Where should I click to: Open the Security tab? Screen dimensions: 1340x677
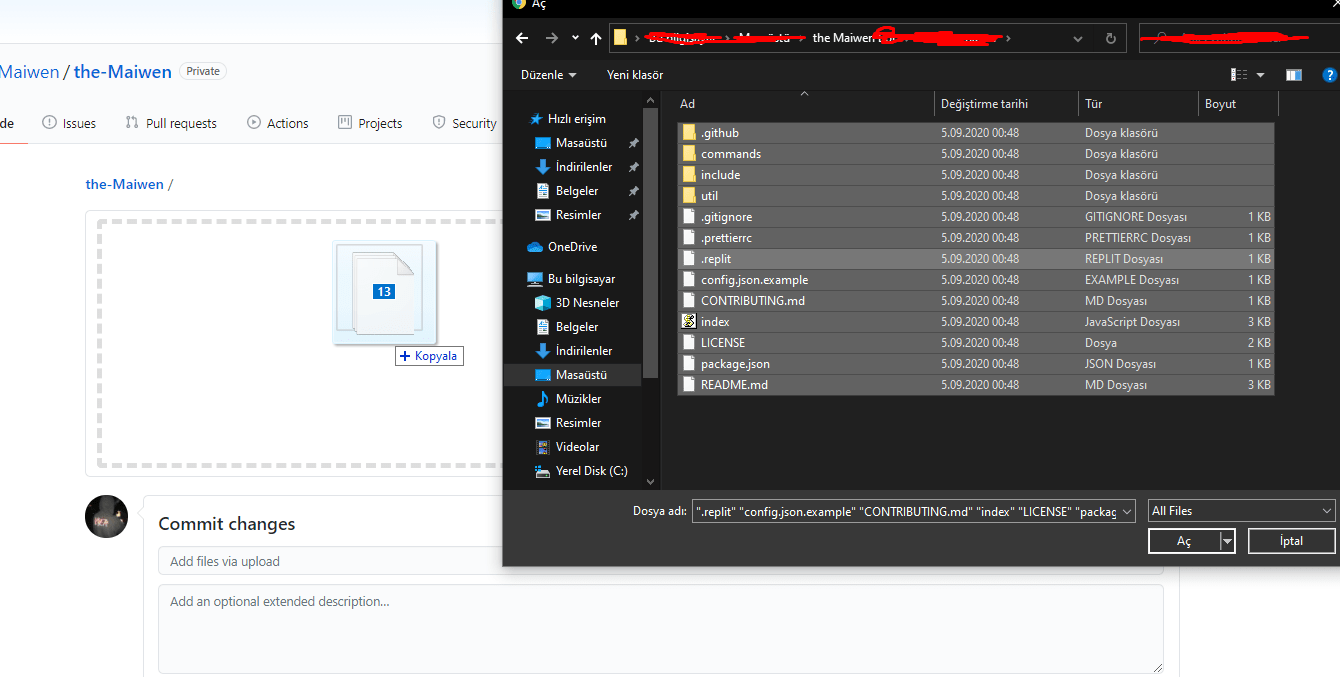click(x=464, y=123)
